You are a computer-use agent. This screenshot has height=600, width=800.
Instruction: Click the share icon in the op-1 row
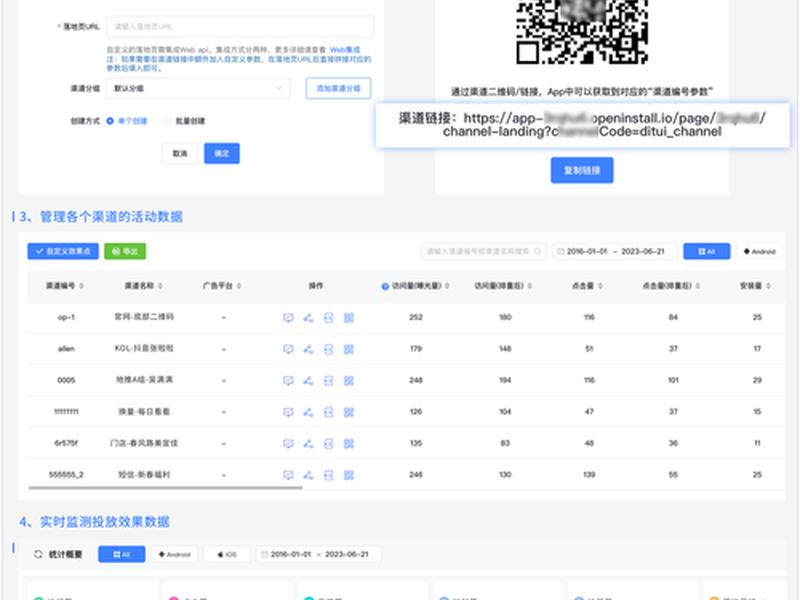(x=308, y=318)
